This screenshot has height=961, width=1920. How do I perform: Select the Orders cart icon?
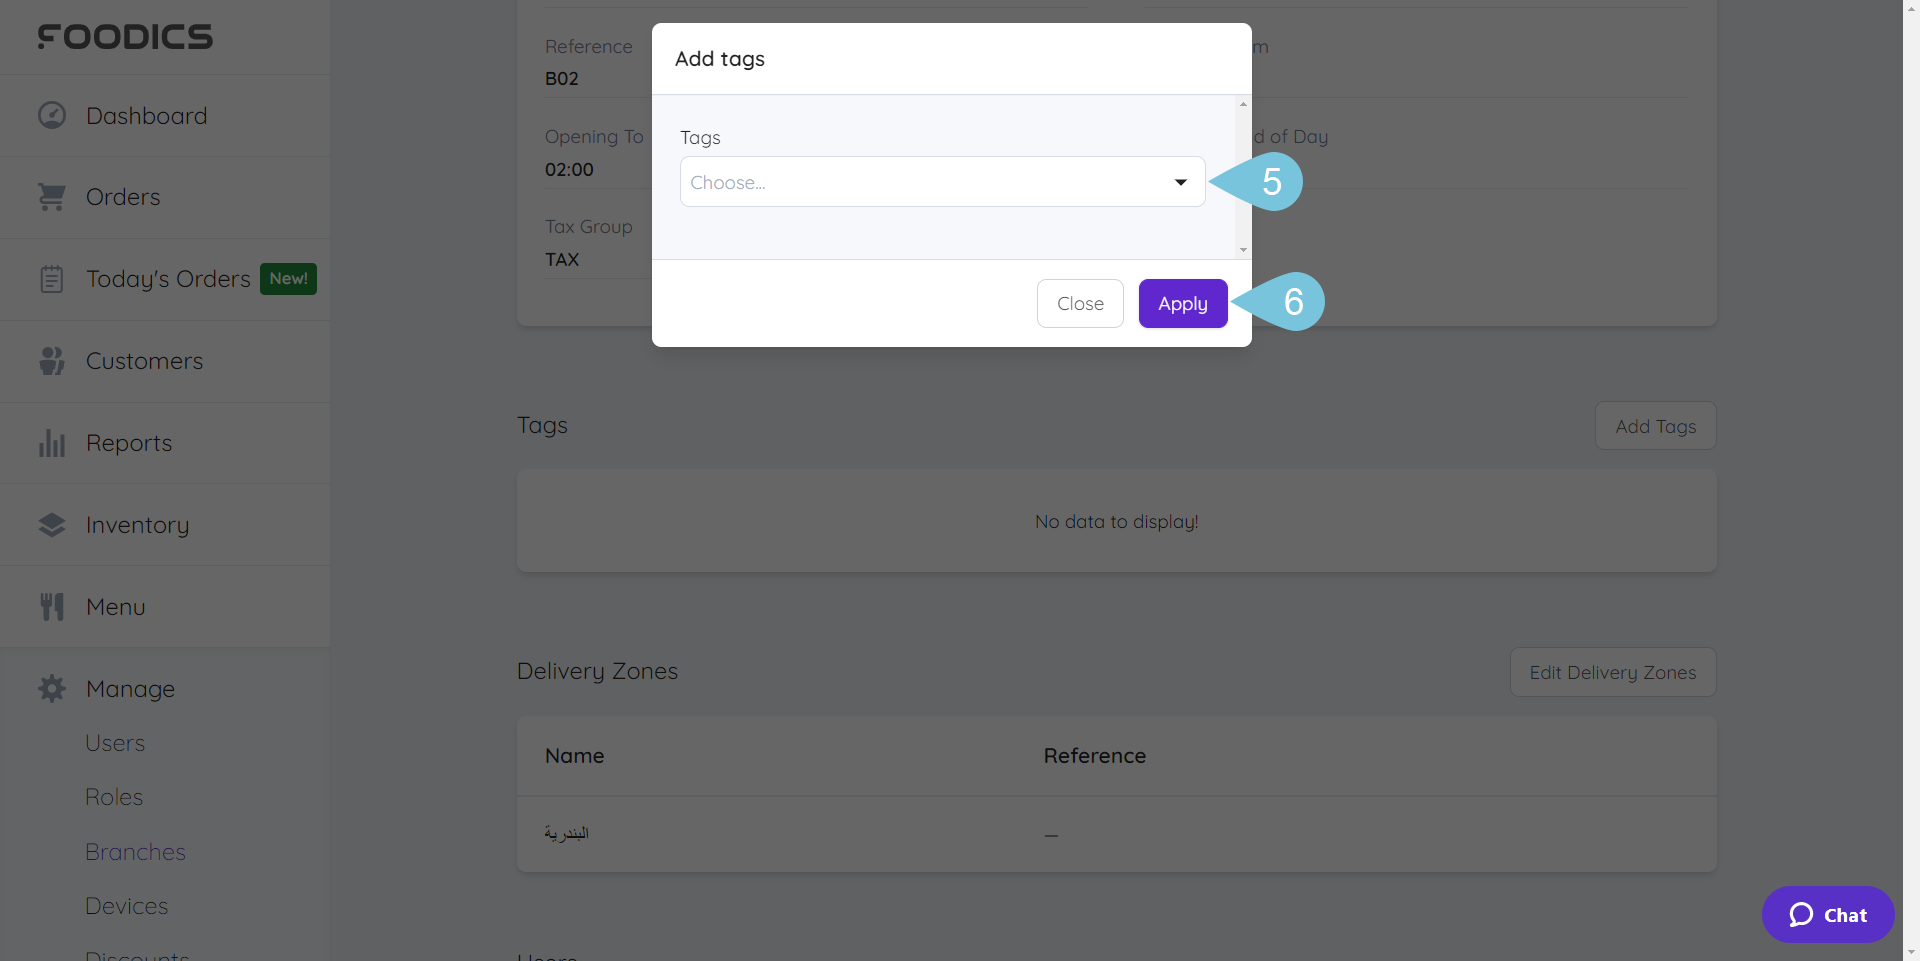coord(51,196)
